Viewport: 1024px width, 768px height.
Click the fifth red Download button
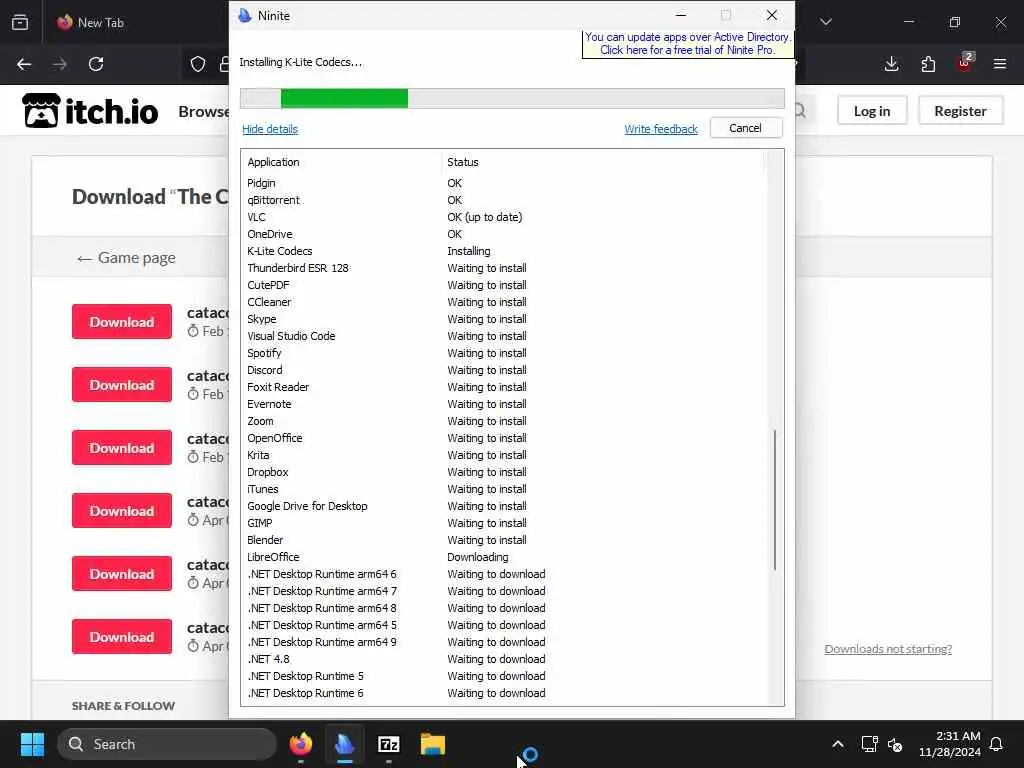pyautogui.click(x=122, y=573)
